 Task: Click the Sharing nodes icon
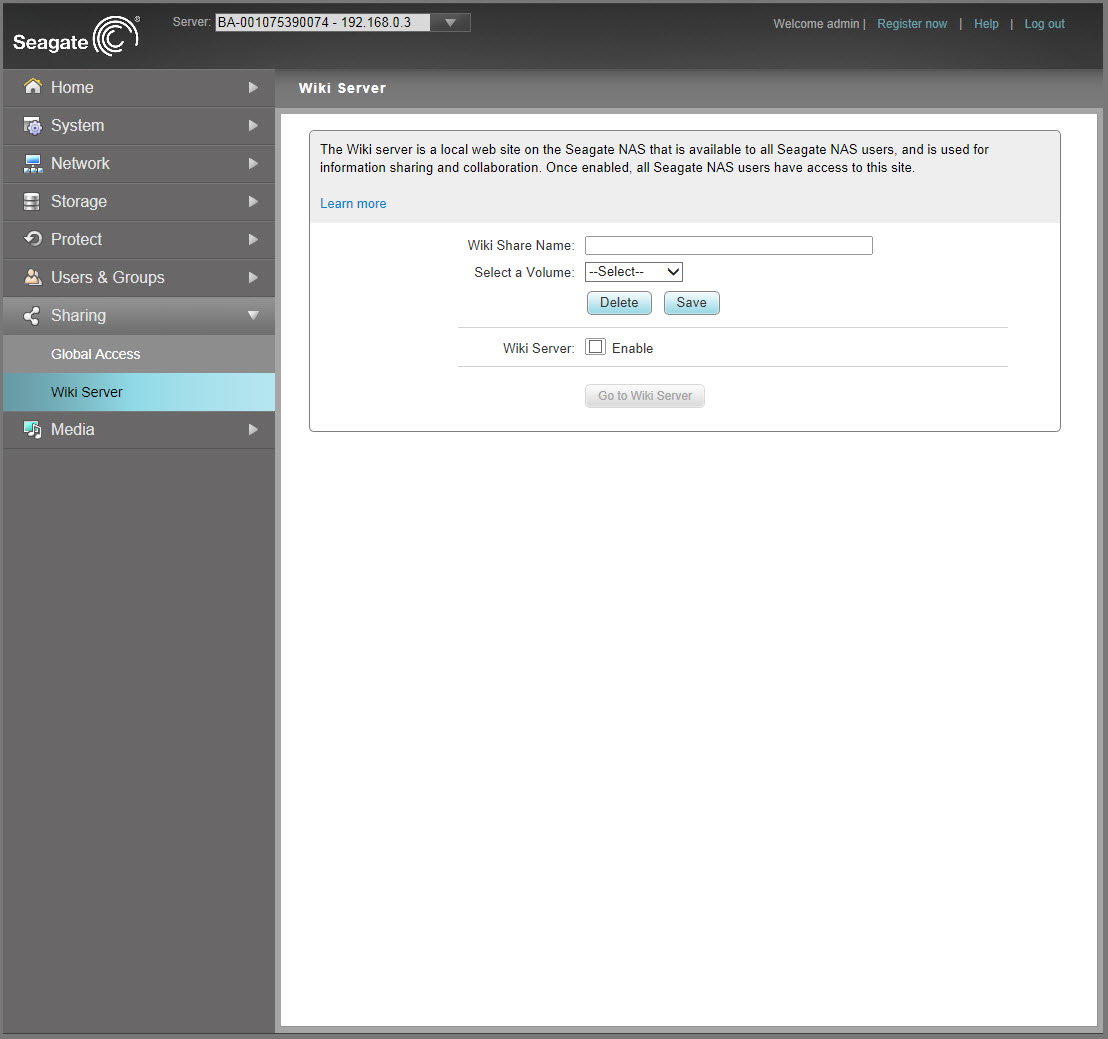(32, 315)
